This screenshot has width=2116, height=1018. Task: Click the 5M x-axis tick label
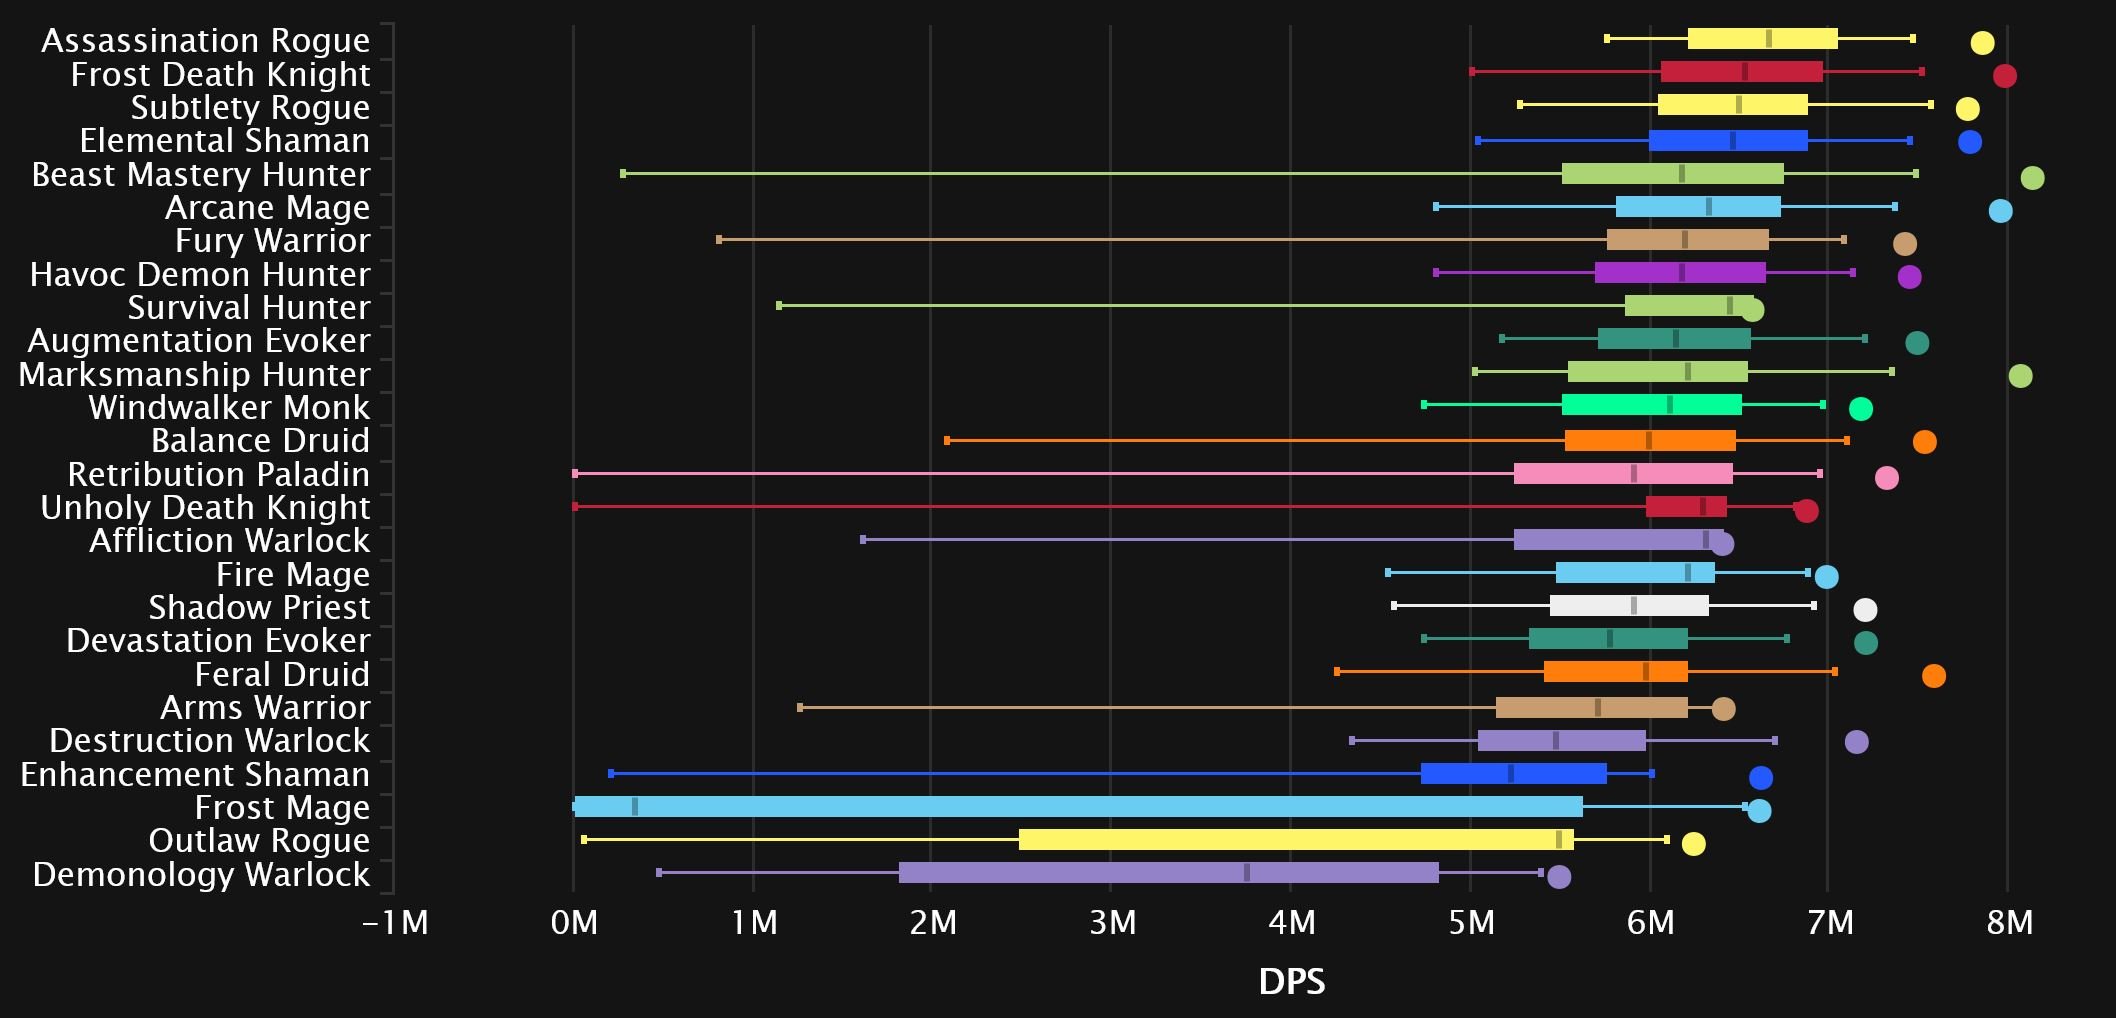point(1471,922)
